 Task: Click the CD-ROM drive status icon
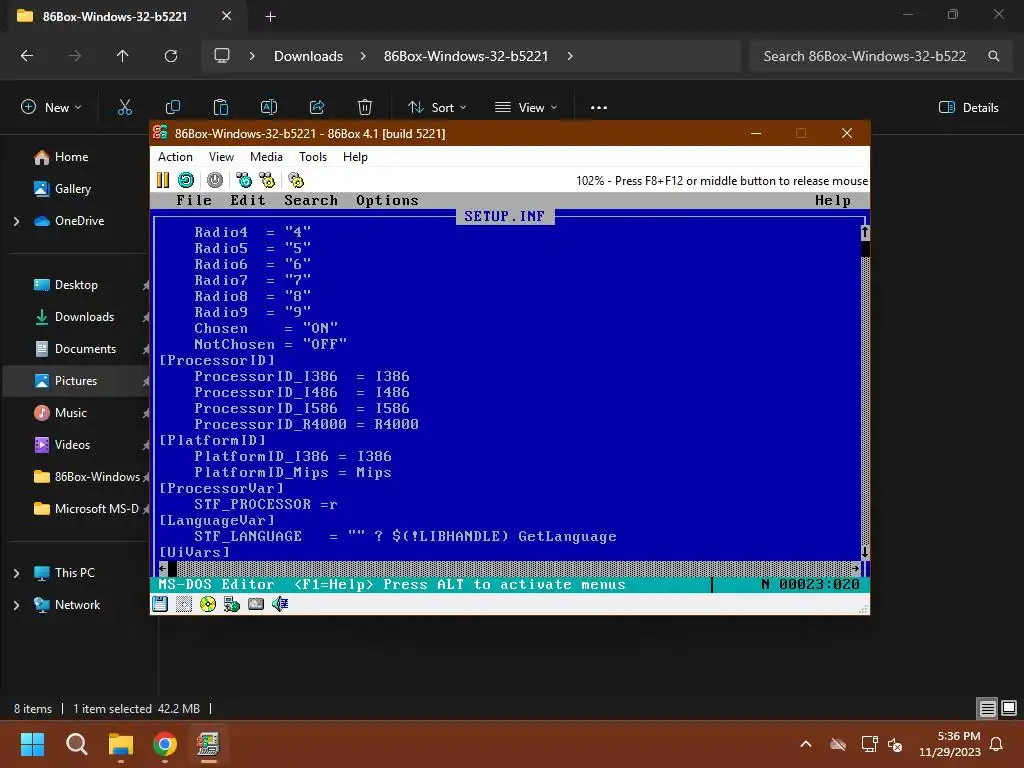point(208,604)
